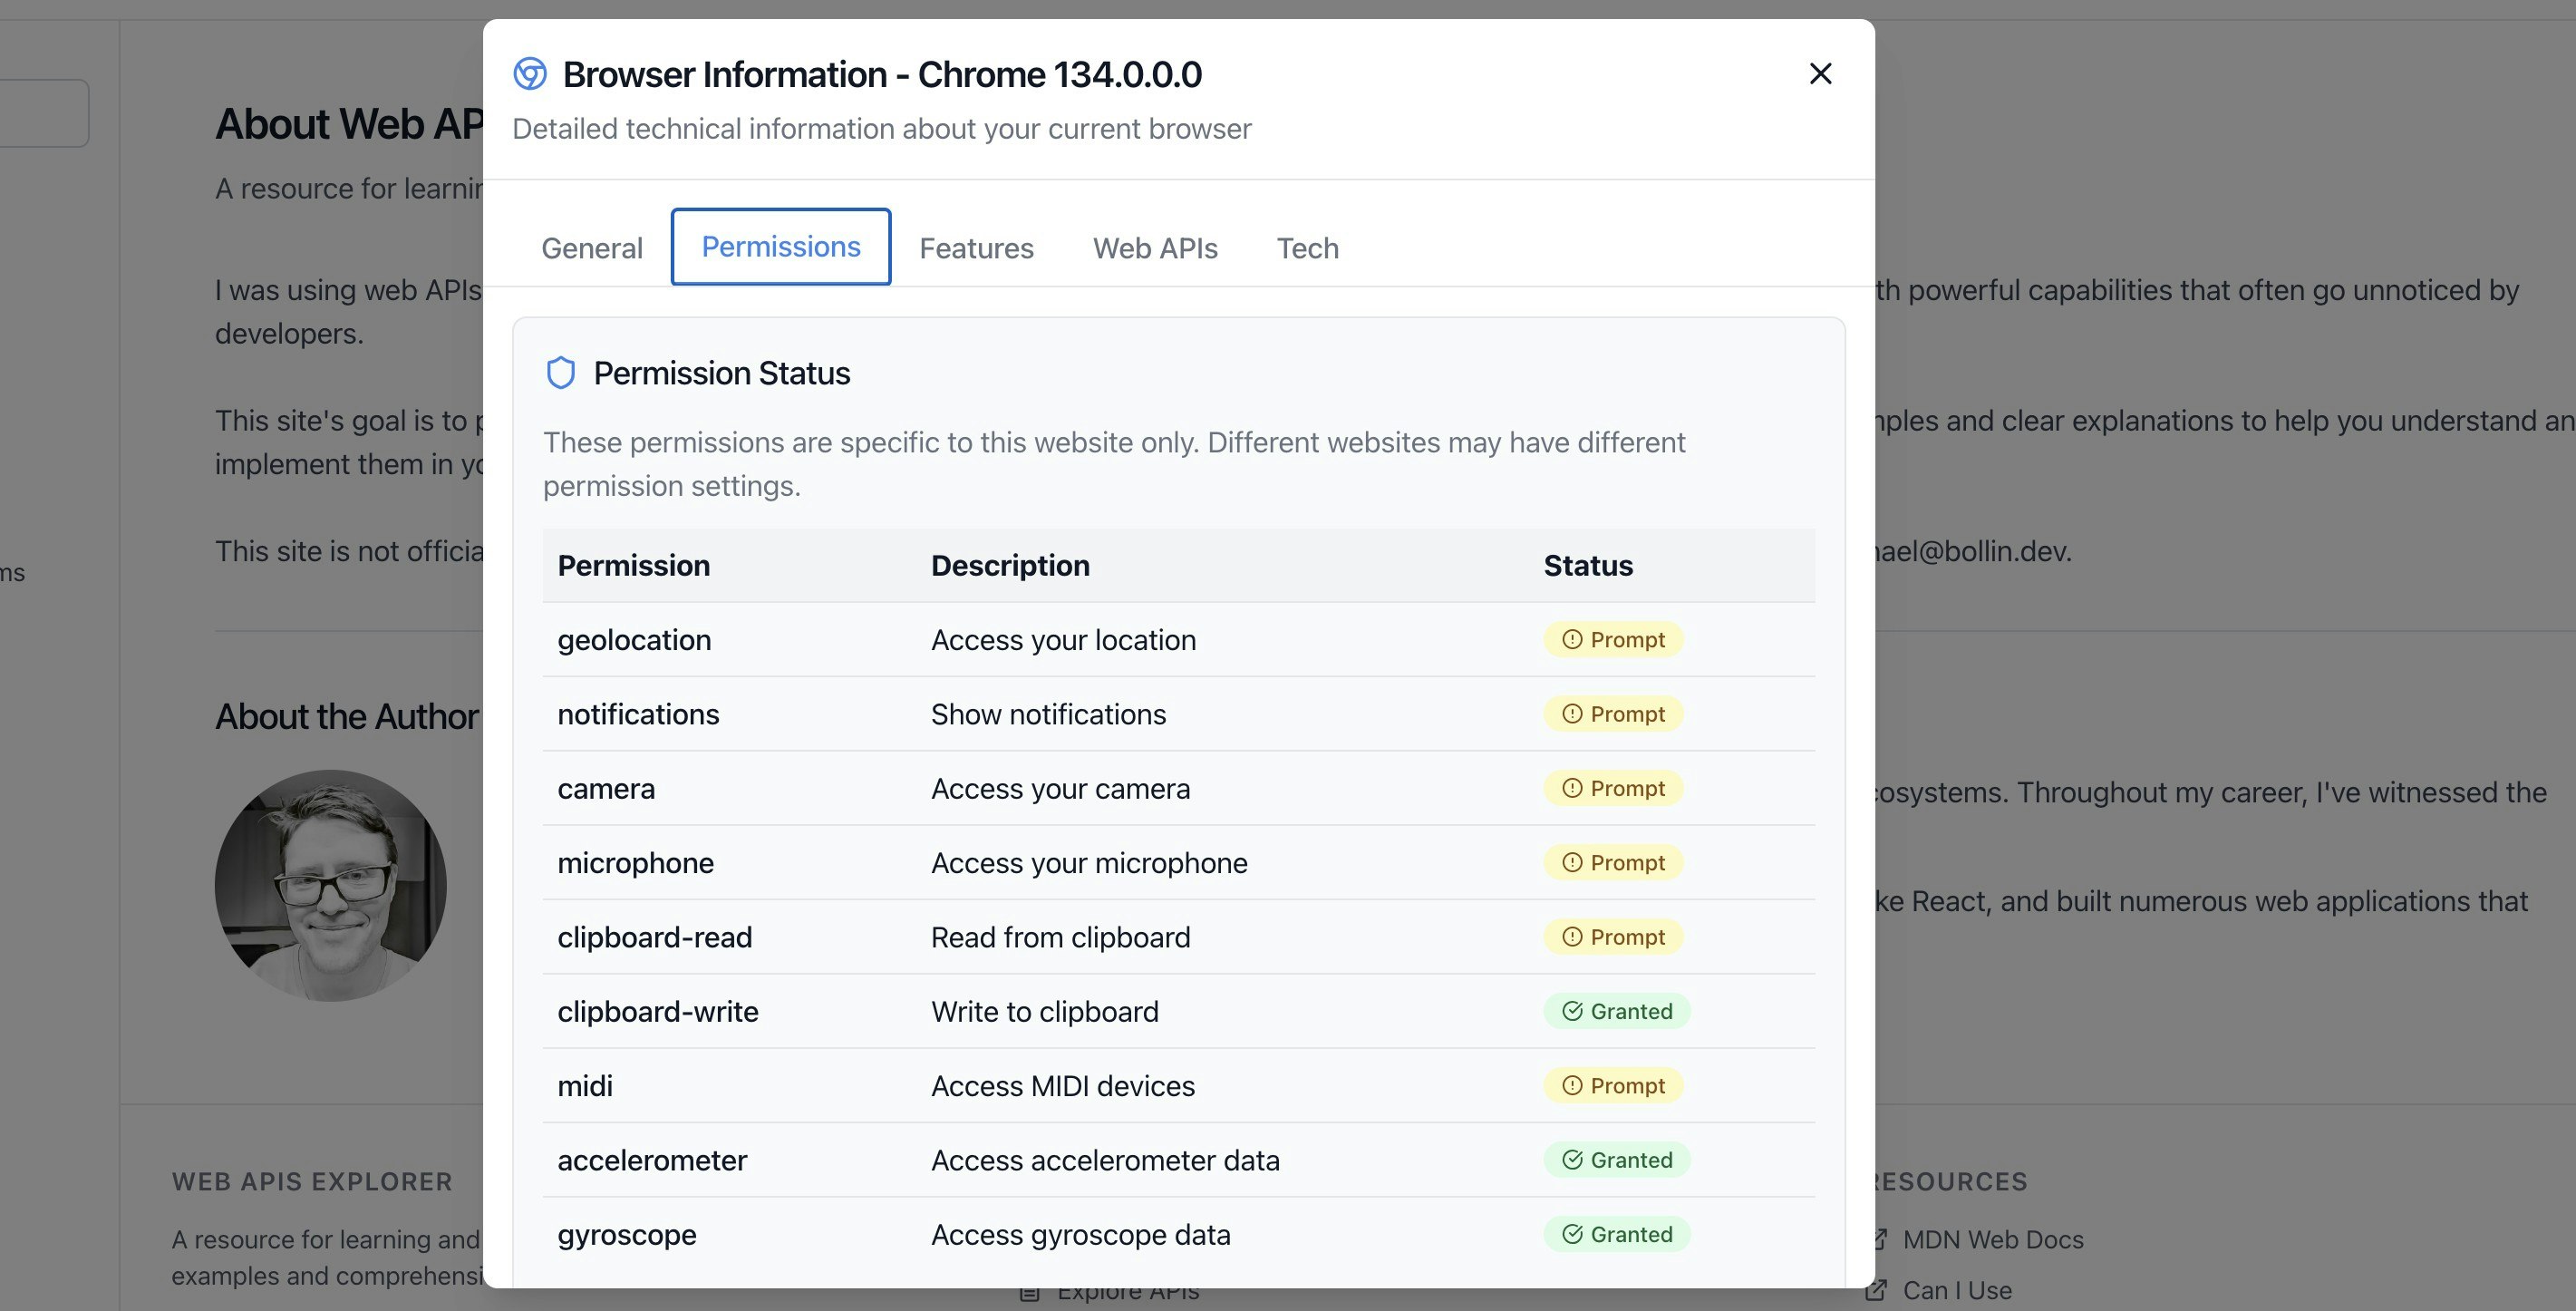Click the Prompt badge for midi
This screenshot has height=1311, width=2576.
[1613, 1086]
